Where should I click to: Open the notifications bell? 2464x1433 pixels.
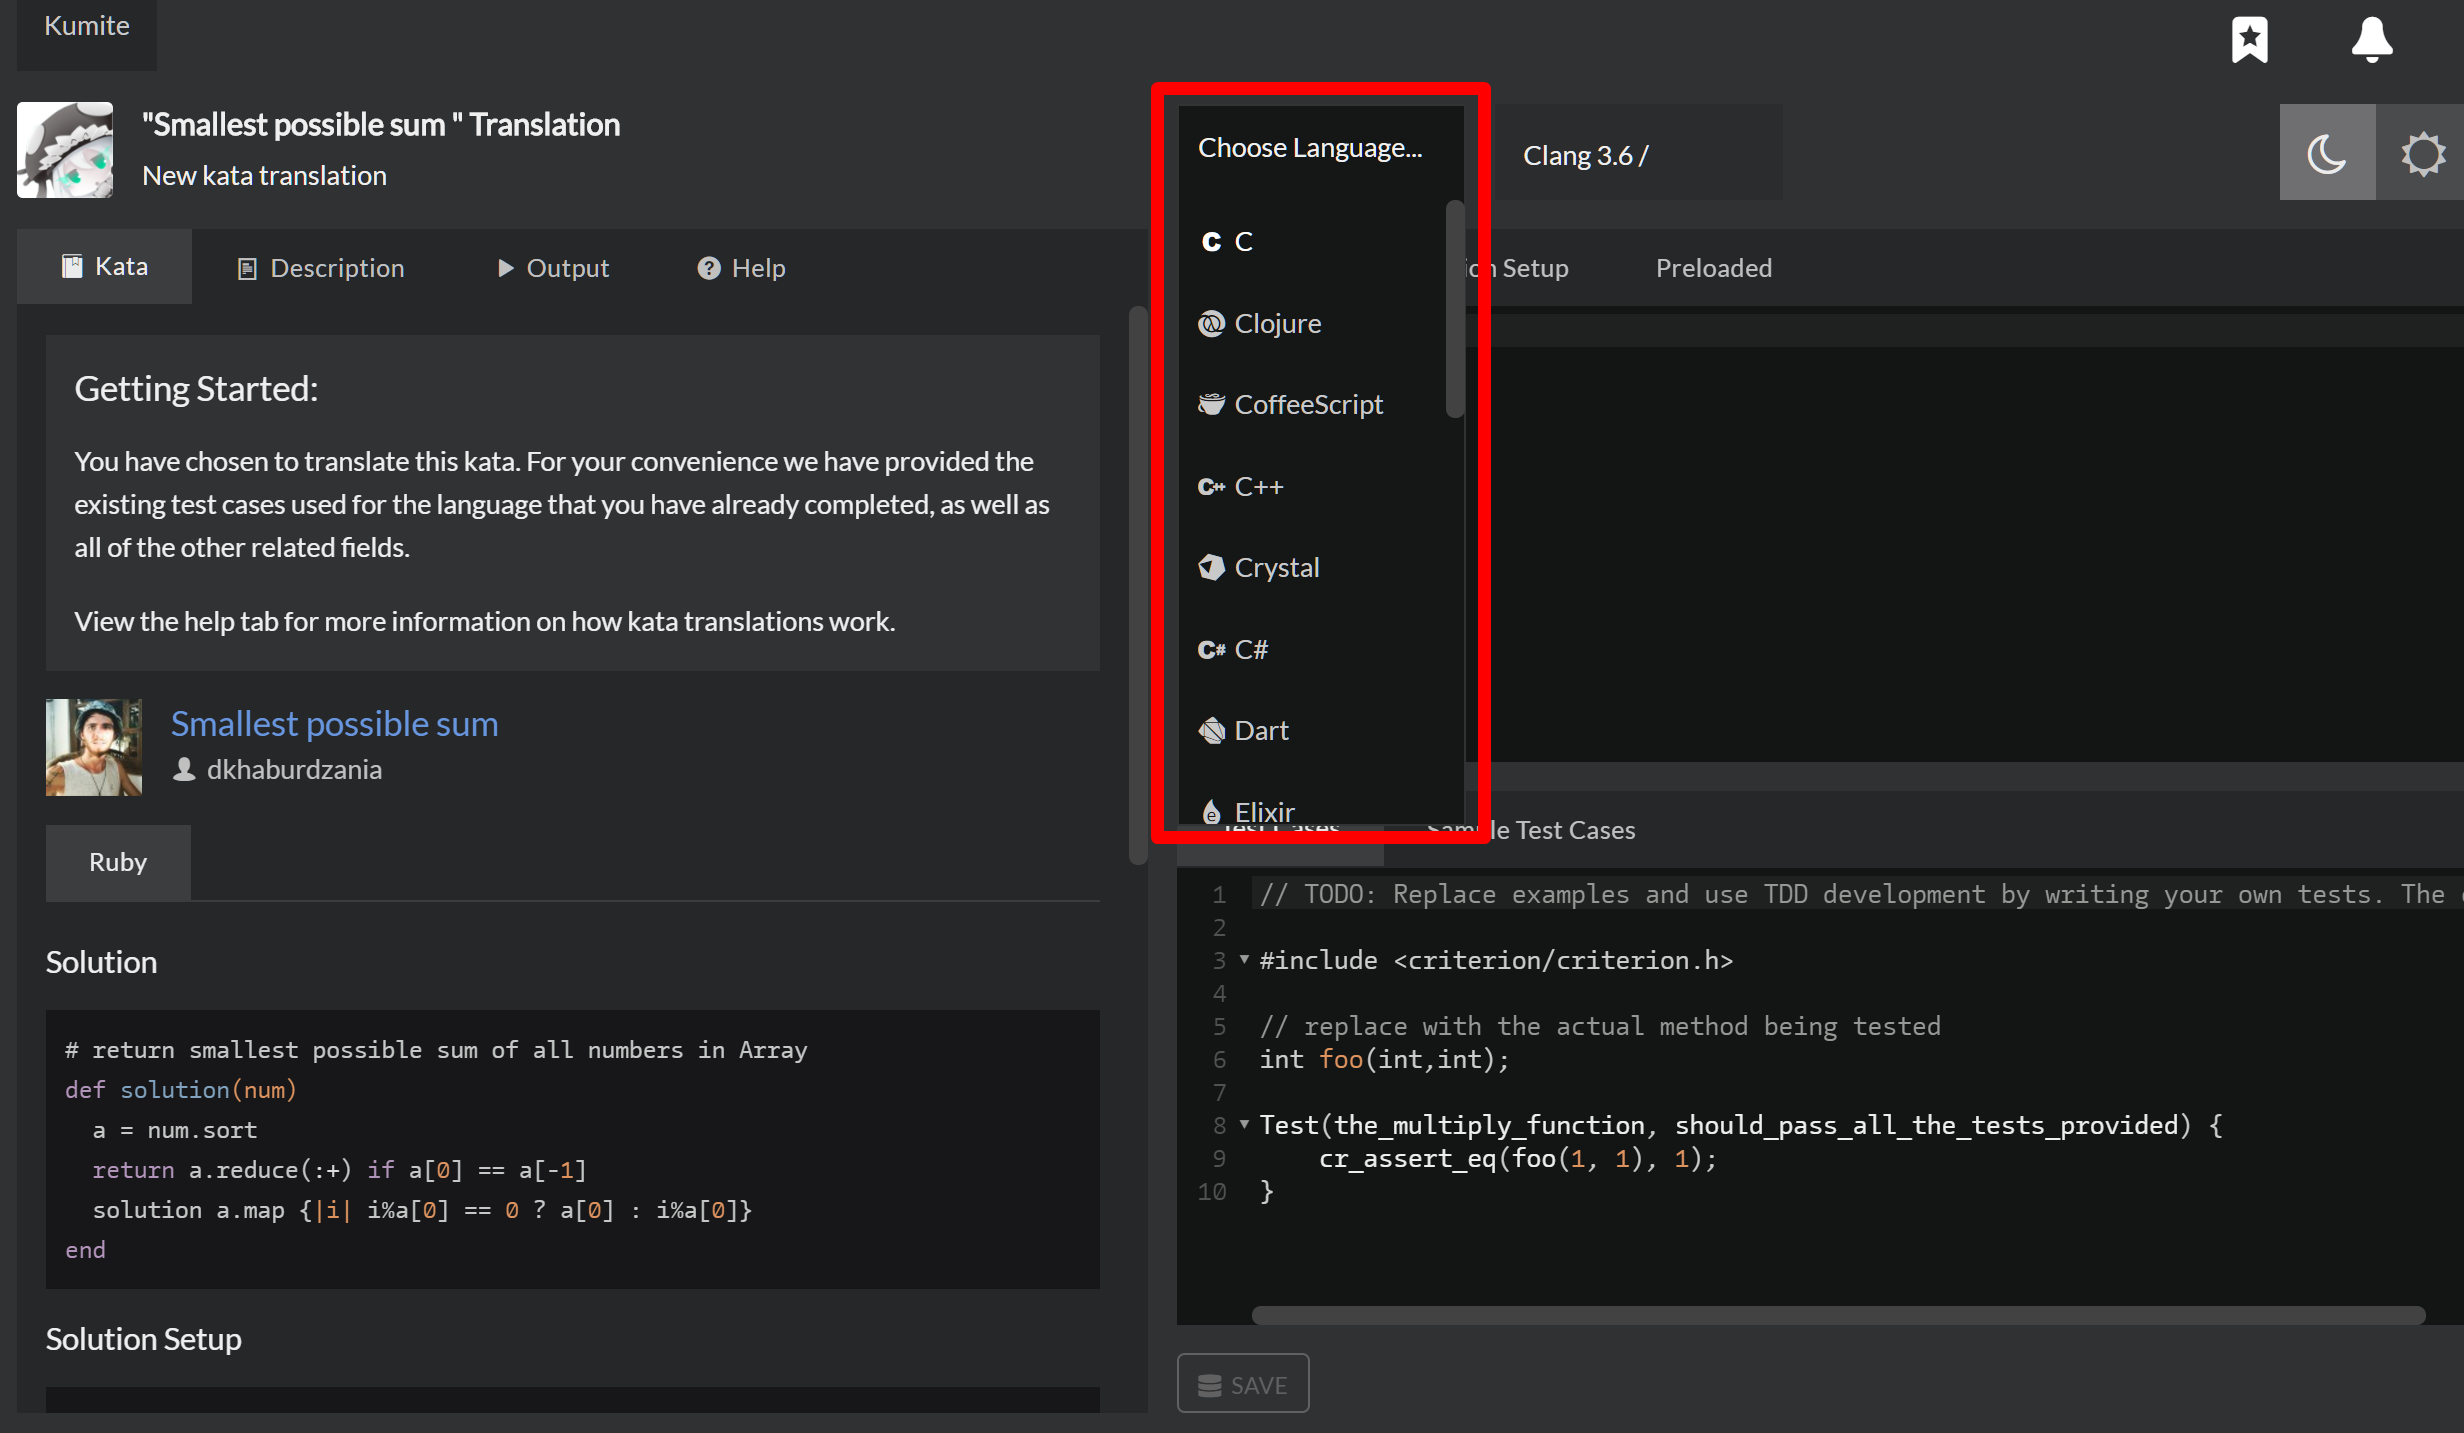tap(2371, 40)
